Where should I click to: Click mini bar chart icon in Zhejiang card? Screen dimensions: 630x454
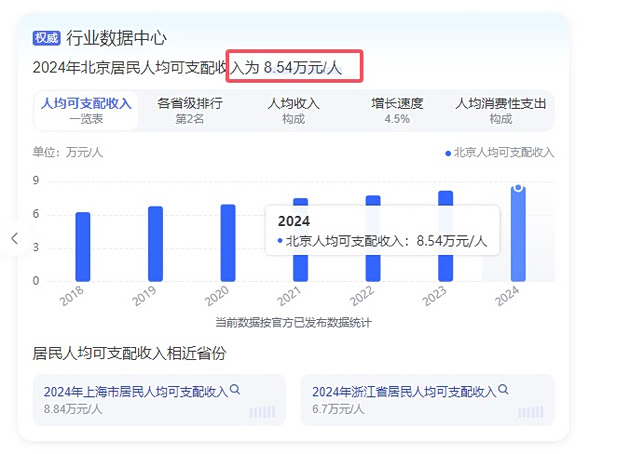point(530,411)
